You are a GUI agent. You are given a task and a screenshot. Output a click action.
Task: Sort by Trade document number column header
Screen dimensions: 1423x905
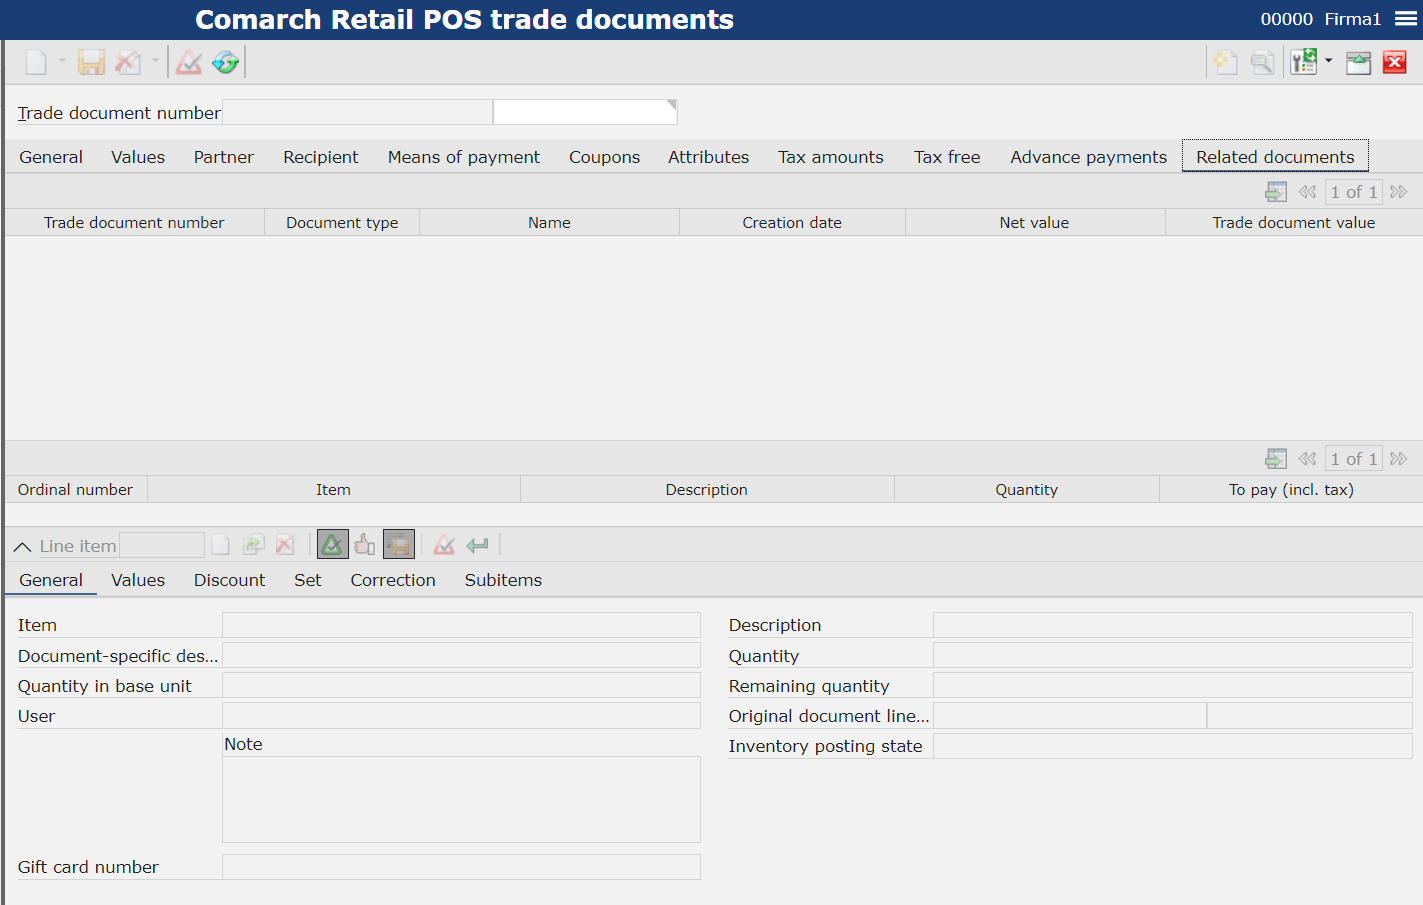[x=134, y=222]
